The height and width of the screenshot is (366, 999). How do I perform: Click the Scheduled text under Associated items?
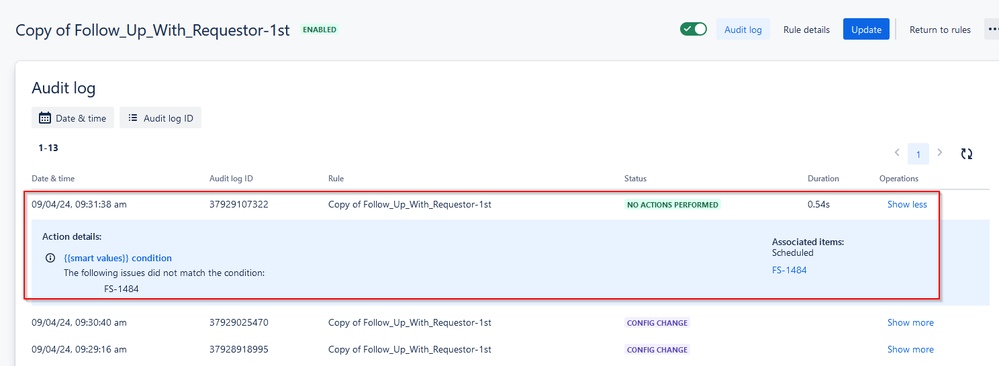pyautogui.click(x=793, y=253)
